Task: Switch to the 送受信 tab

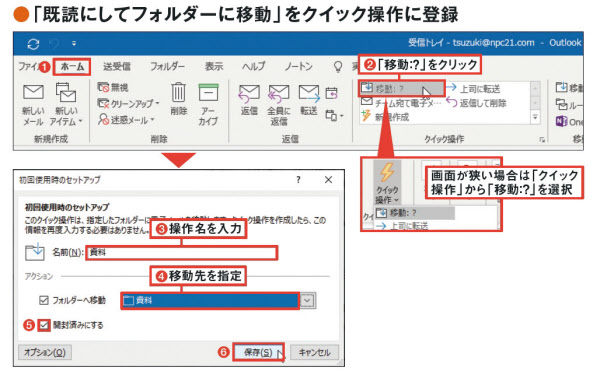Action: coord(116,67)
